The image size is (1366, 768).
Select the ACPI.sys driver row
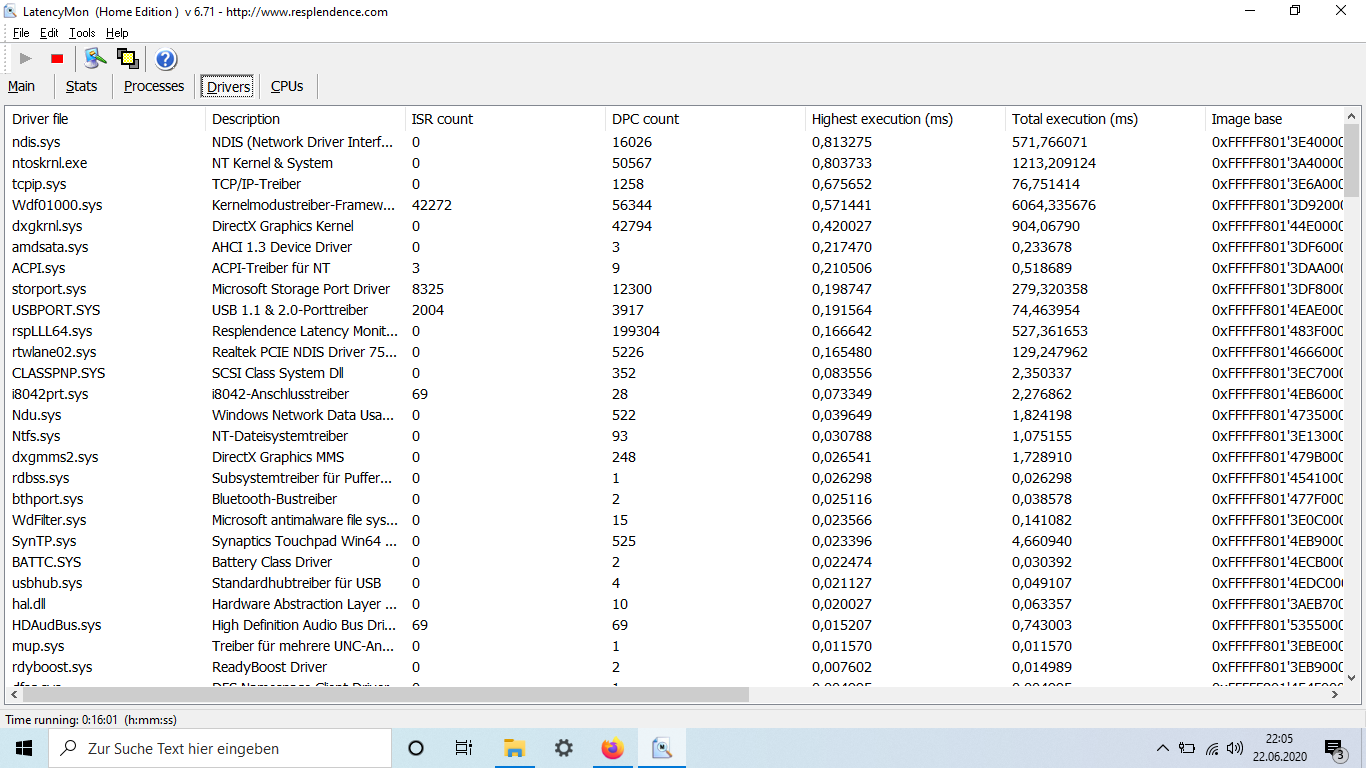click(675, 268)
